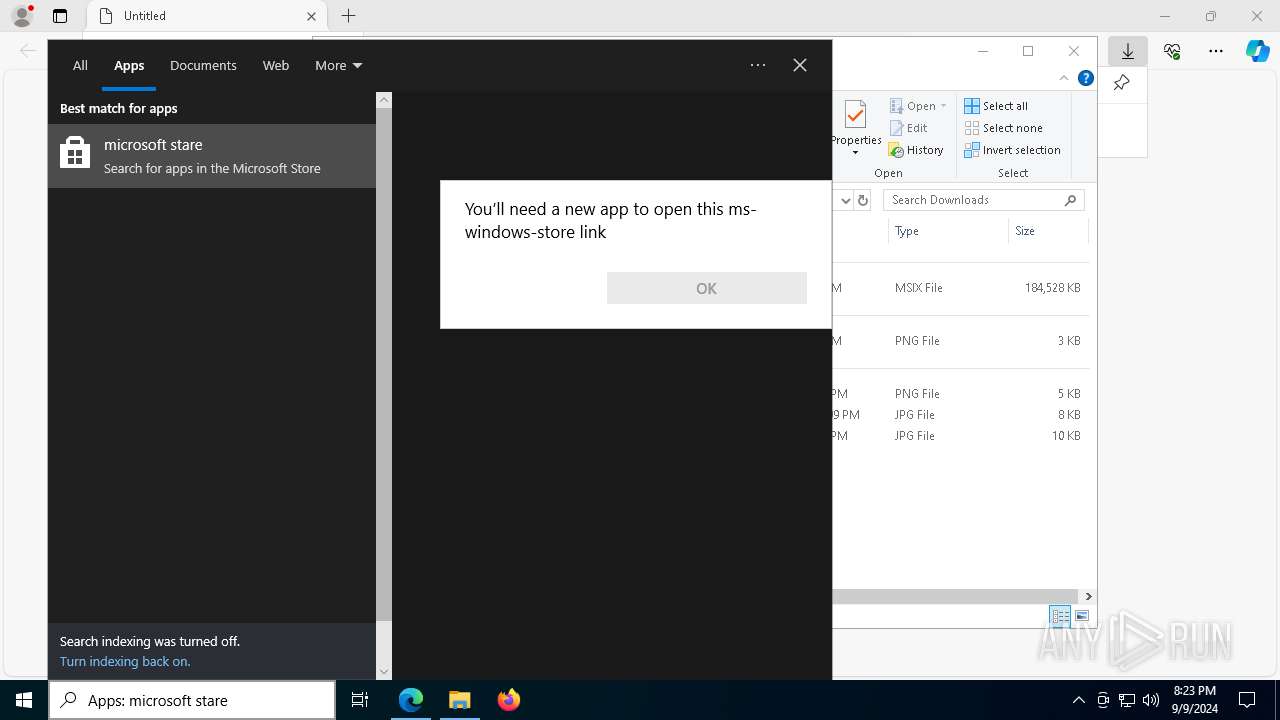Open the volume tray icon
The width and height of the screenshot is (1280, 720).
pos(1151,700)
